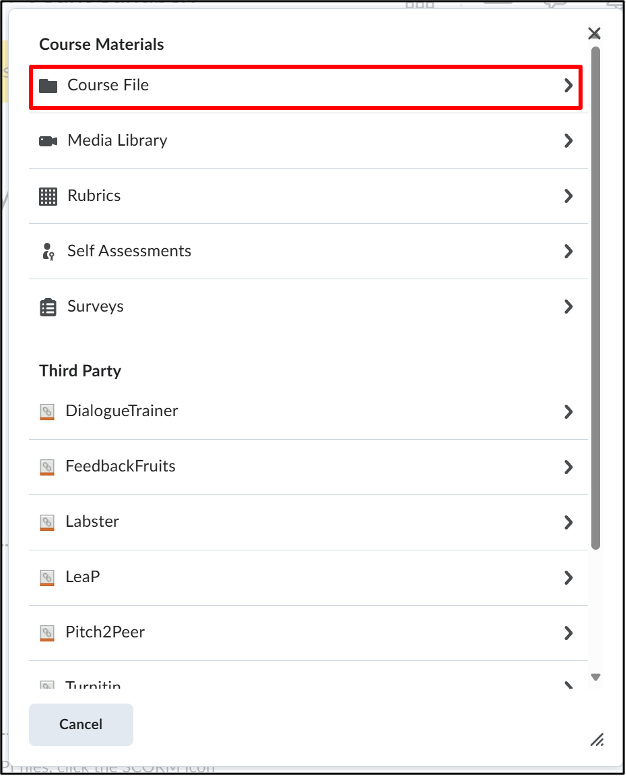The height and width of the screenshot is (776, 626).
Task: Click the scrollbar down arrow
Action: (596, 677)
